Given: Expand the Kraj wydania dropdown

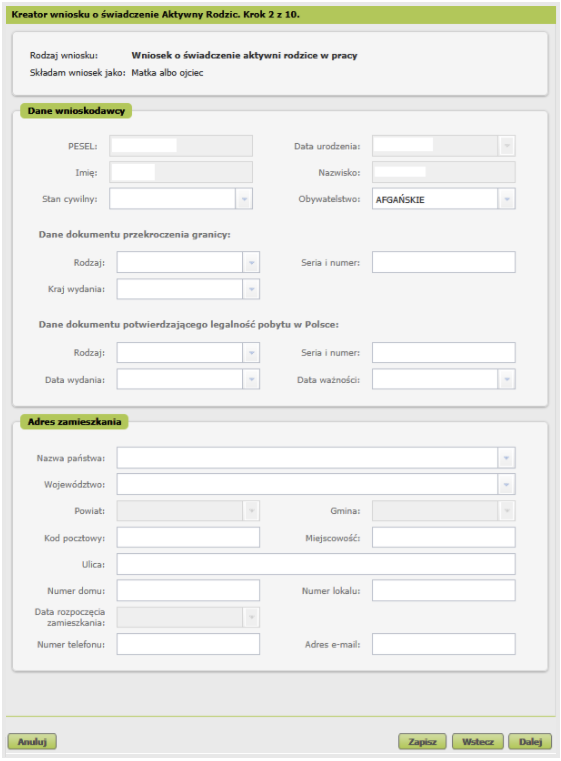Looking at the screenshot, I should pos(251,289).
